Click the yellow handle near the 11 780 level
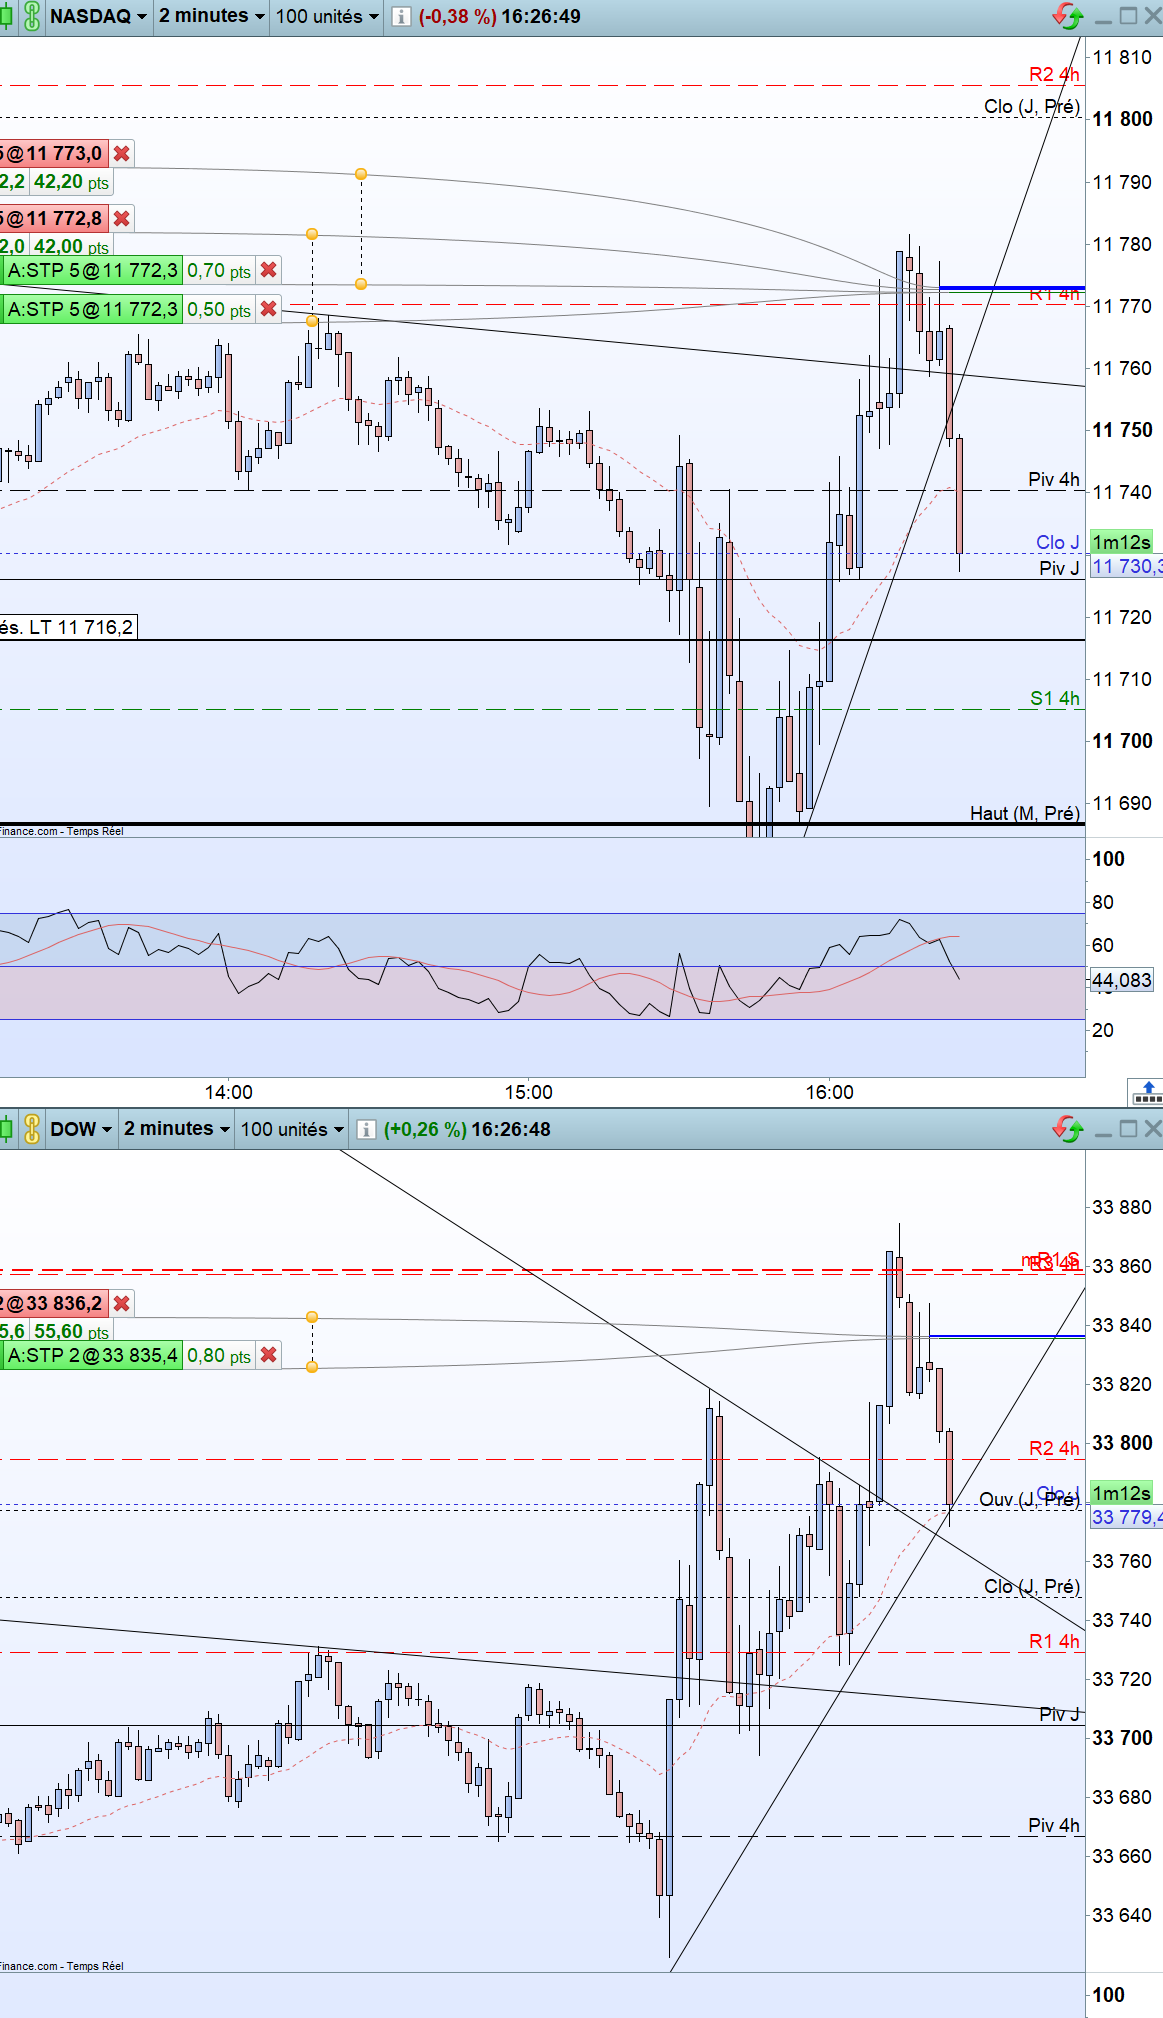This screenshot has height=2018, width=1163. coord(312,234)
